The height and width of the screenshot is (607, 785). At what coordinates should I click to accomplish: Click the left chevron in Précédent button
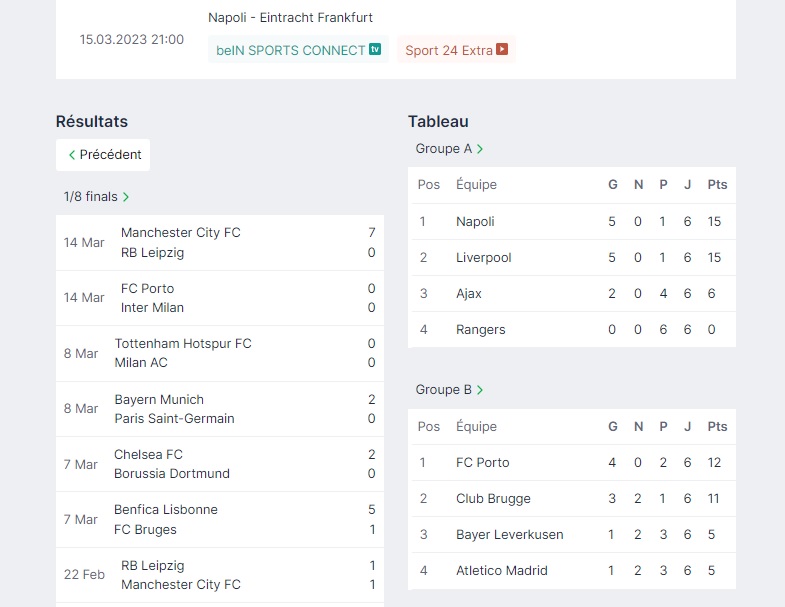tap(72, 155)
